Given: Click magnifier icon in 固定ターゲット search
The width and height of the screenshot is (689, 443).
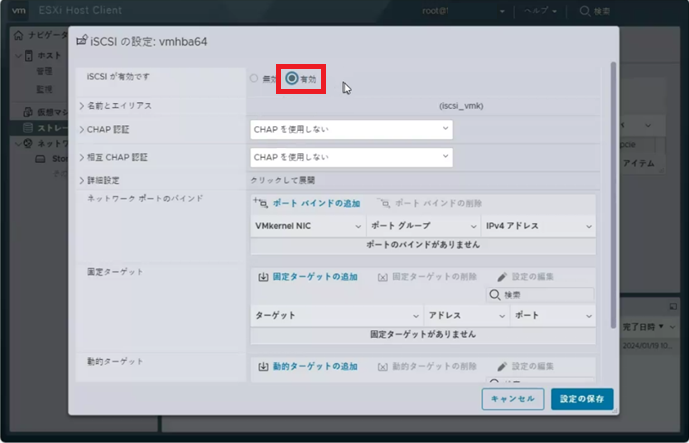Looking at the screenshot, I should click(x=495, y=295).
